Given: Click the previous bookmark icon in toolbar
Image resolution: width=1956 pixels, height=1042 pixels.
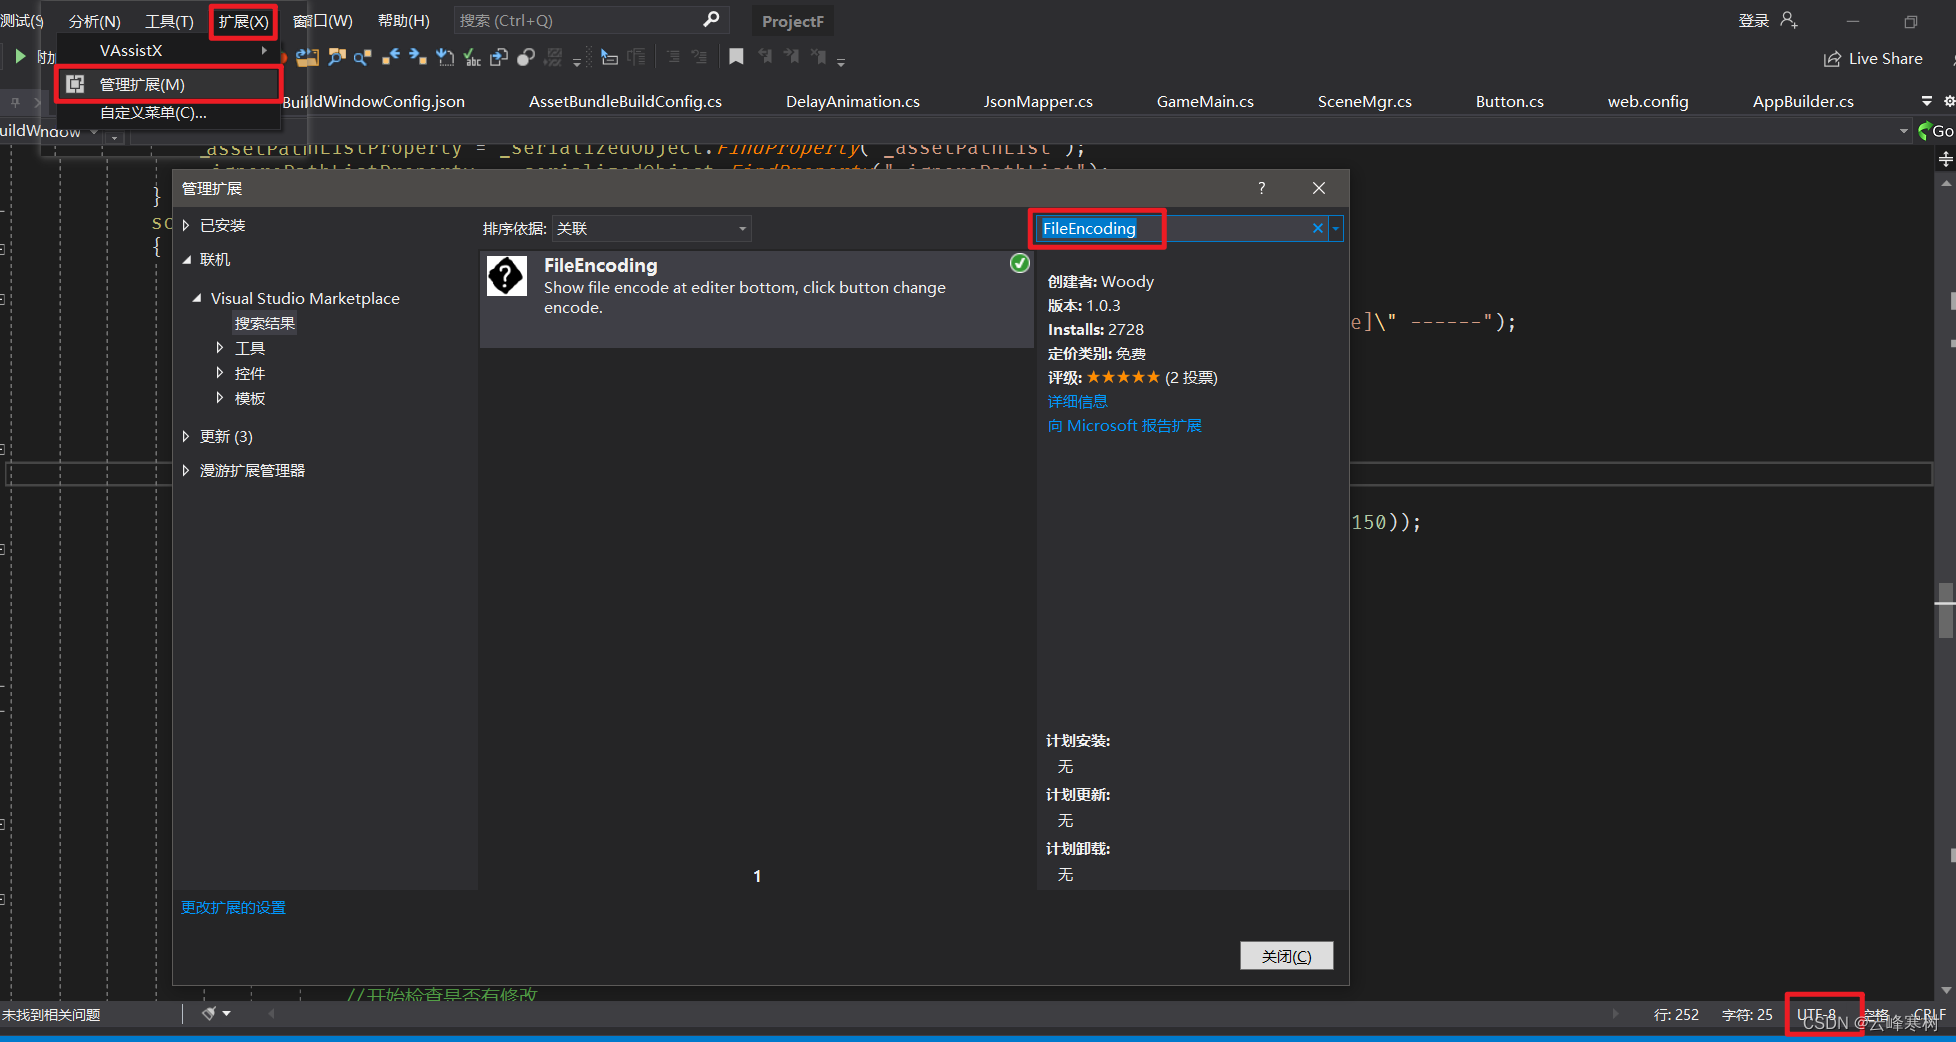Looking at the screenshot, I should (765, 57).
